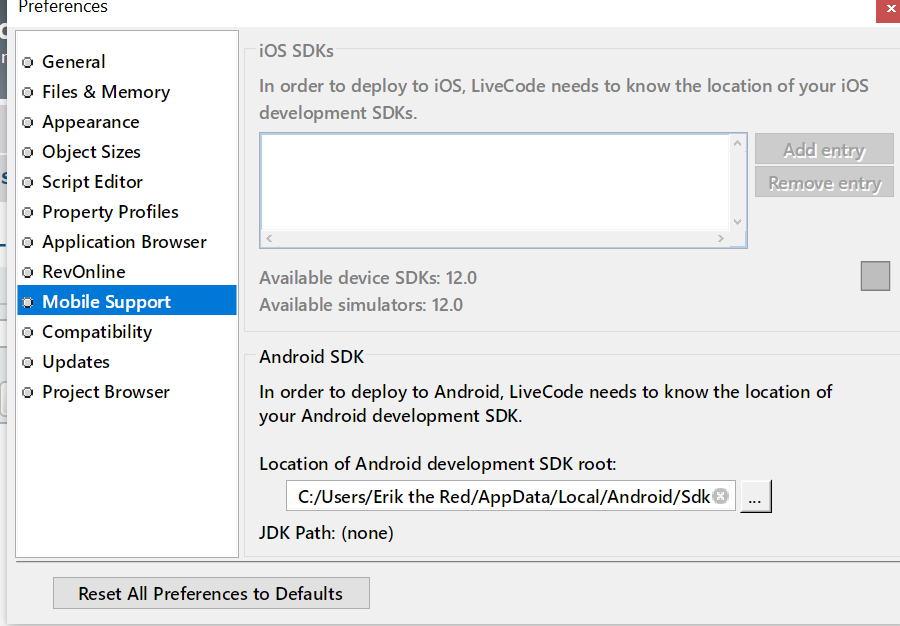Click the Android SDK root path field
Viewport: 900px width, 626px height.
[500, 496]
